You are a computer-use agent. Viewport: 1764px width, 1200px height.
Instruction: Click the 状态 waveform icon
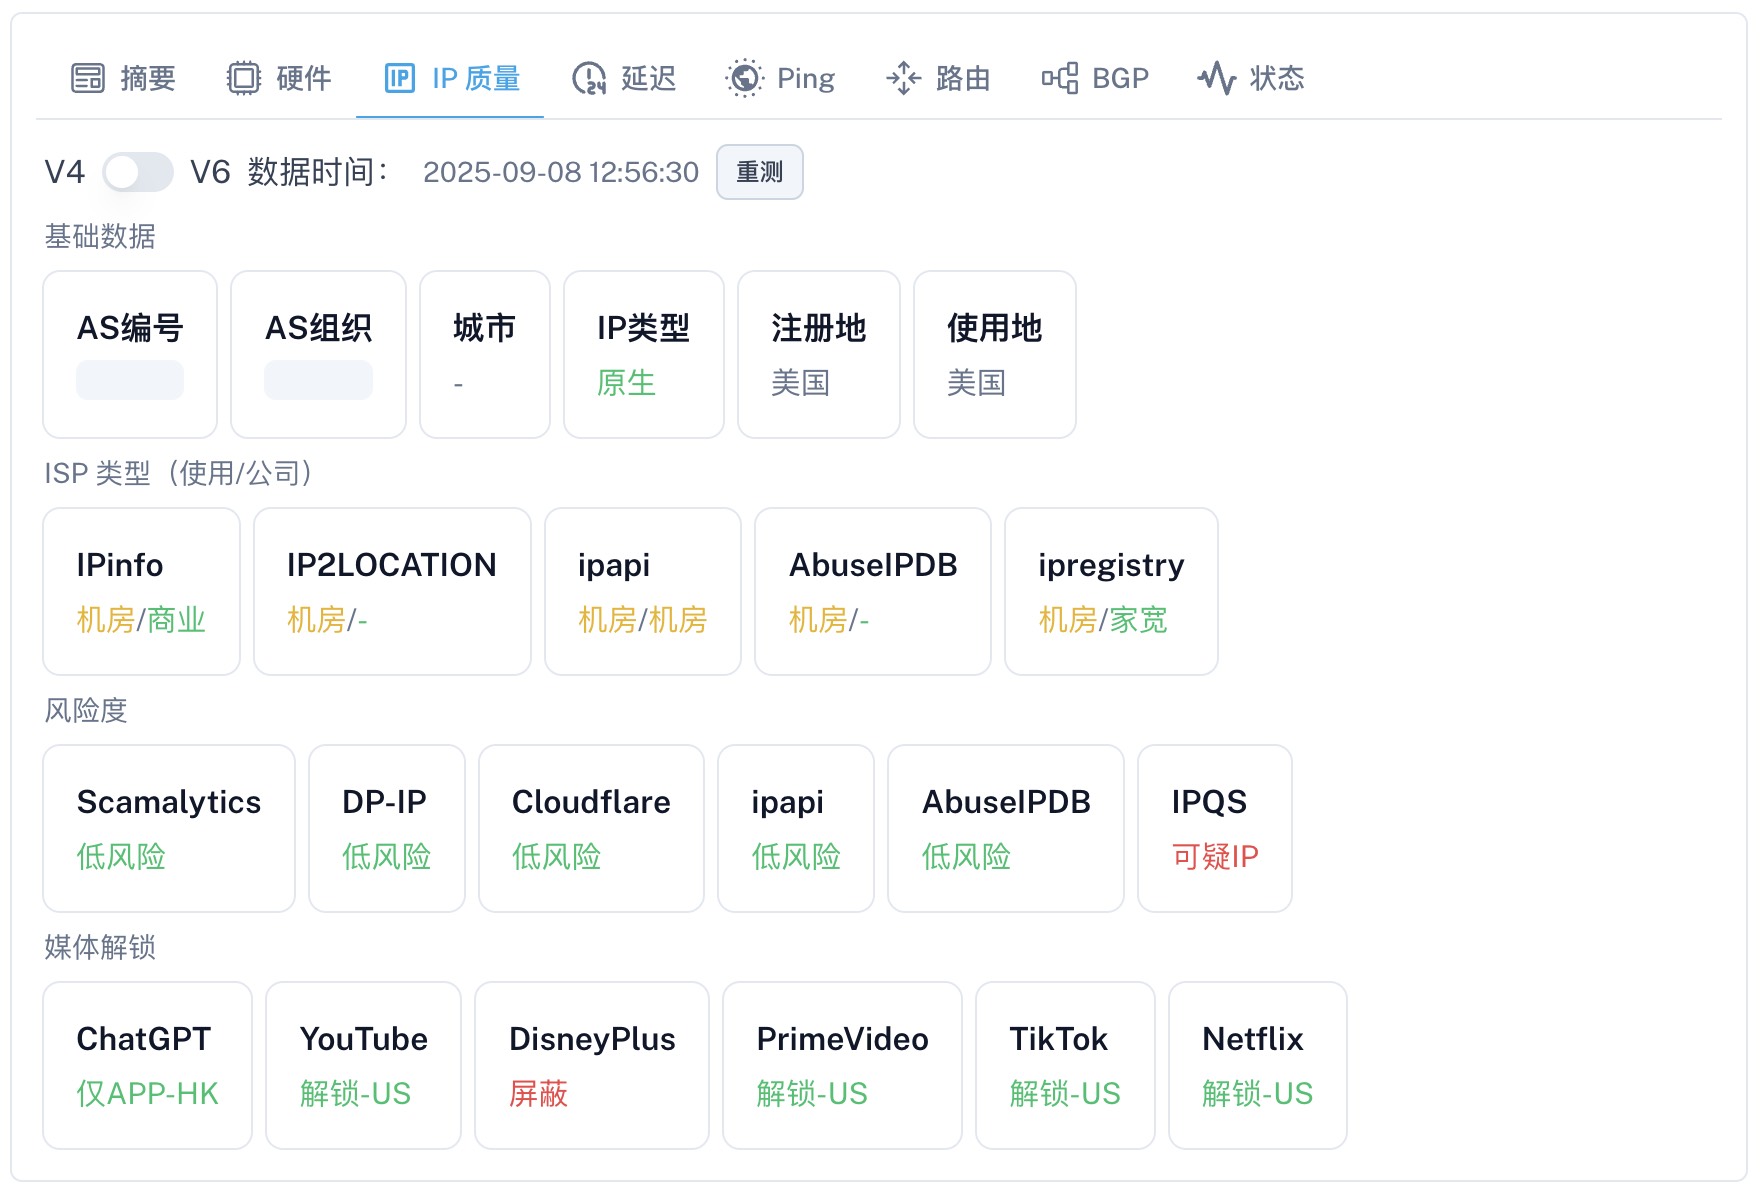pyautogui.click(x=1216, y=78)
